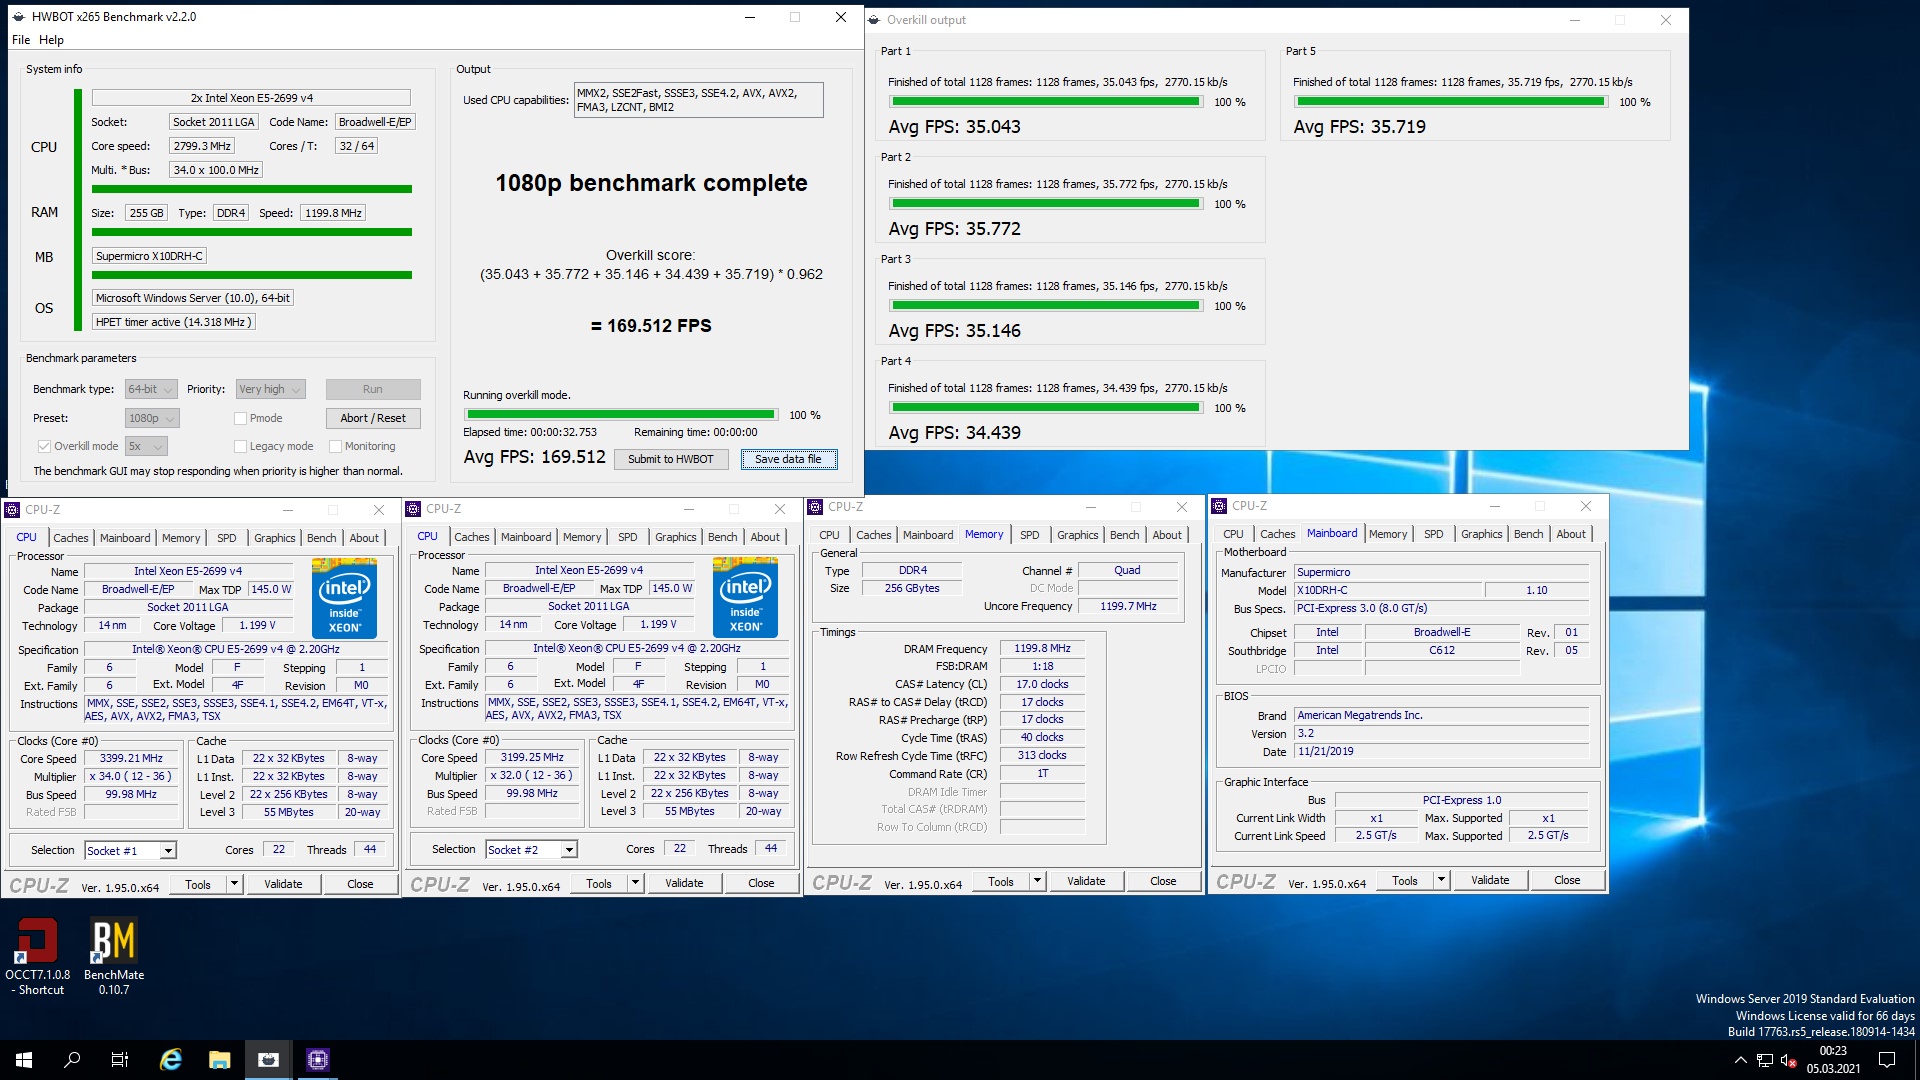Click Validate in the Mainboard CPU-Z window

1490,880
